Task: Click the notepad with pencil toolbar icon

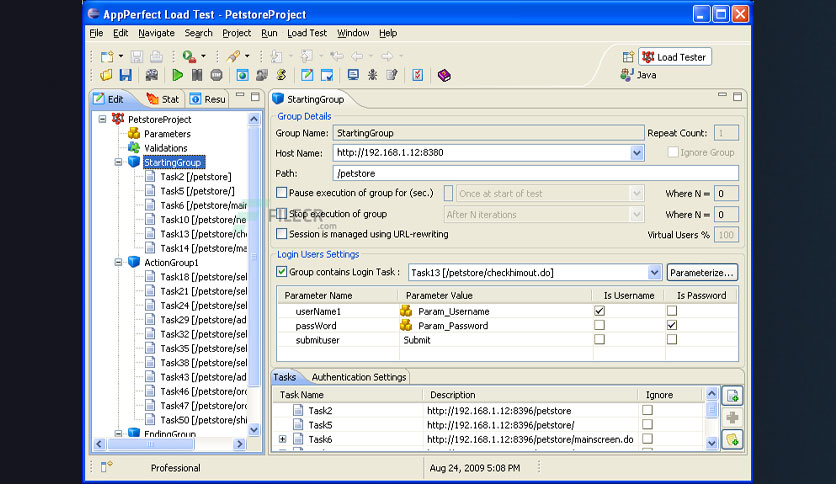Action: (x=392, y=75)
